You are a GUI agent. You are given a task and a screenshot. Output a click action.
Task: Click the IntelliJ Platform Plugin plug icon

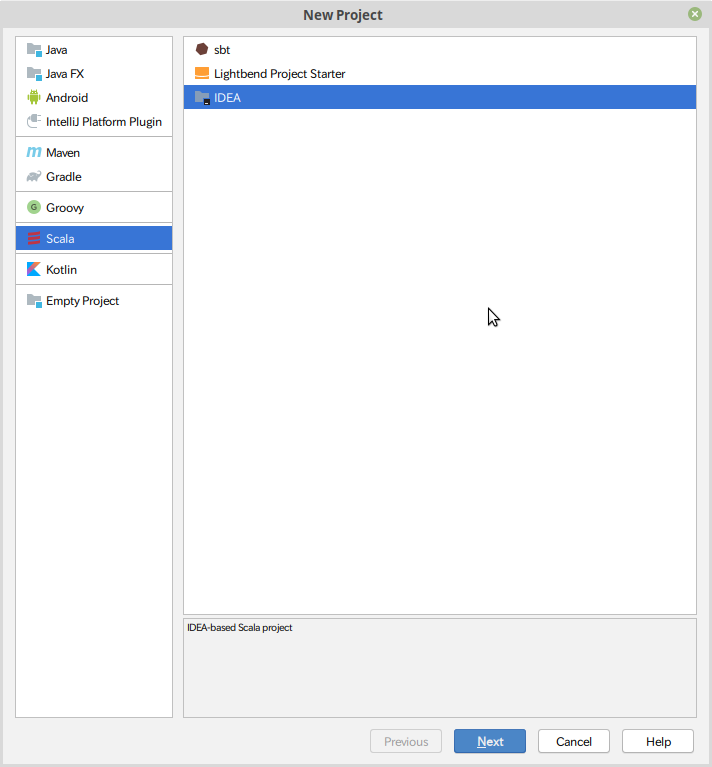(x=34, y=121)
